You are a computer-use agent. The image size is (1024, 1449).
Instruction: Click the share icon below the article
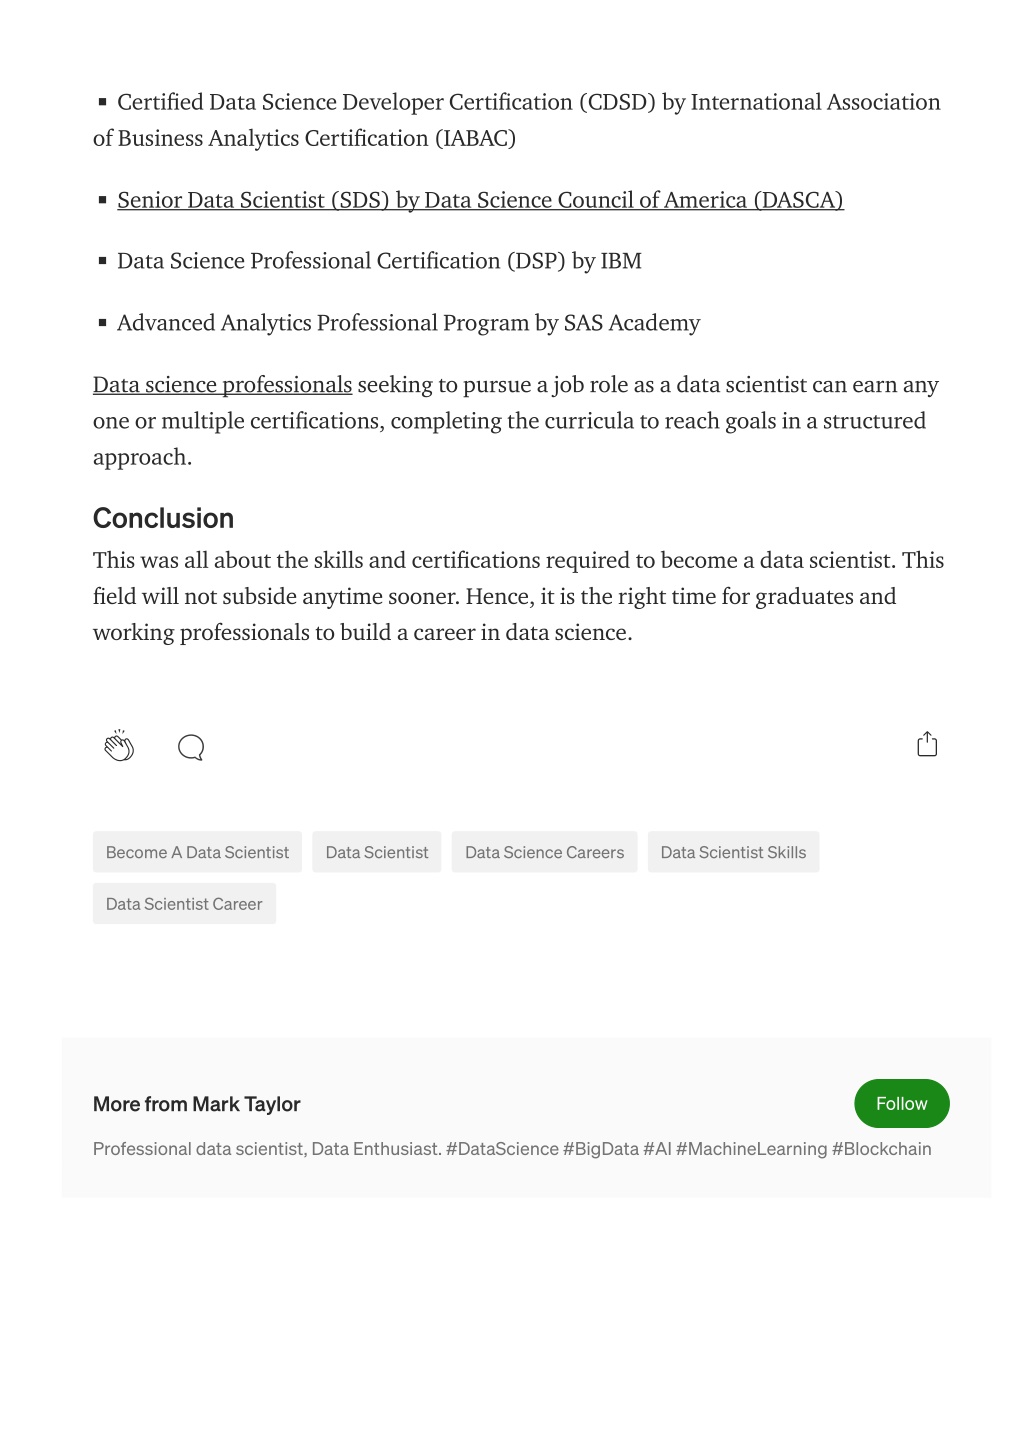927,744
